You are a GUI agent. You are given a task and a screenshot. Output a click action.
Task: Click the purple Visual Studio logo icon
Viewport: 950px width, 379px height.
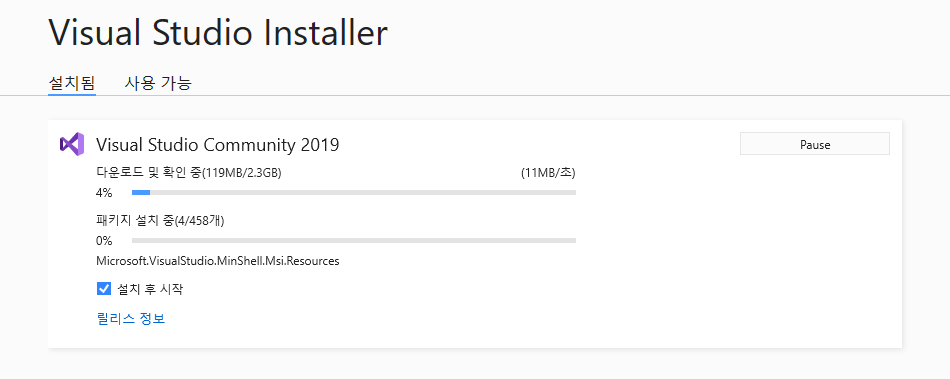coord(72,144)
